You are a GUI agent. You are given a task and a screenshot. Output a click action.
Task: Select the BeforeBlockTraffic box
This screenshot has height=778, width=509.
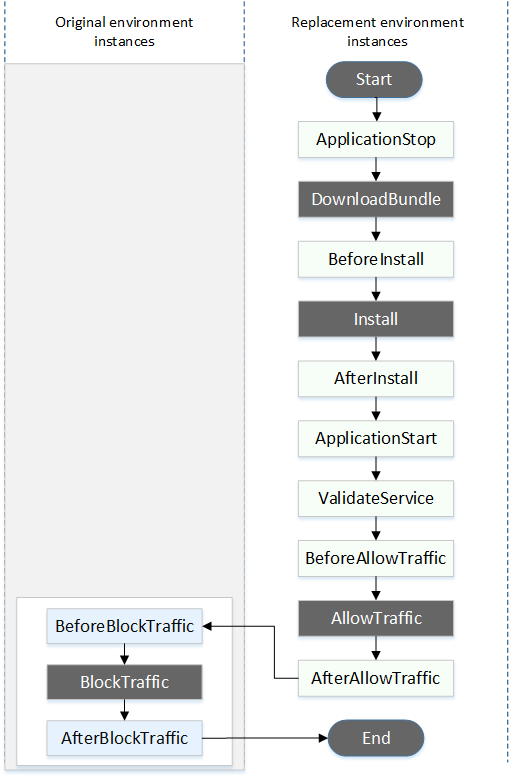(125, 626)
